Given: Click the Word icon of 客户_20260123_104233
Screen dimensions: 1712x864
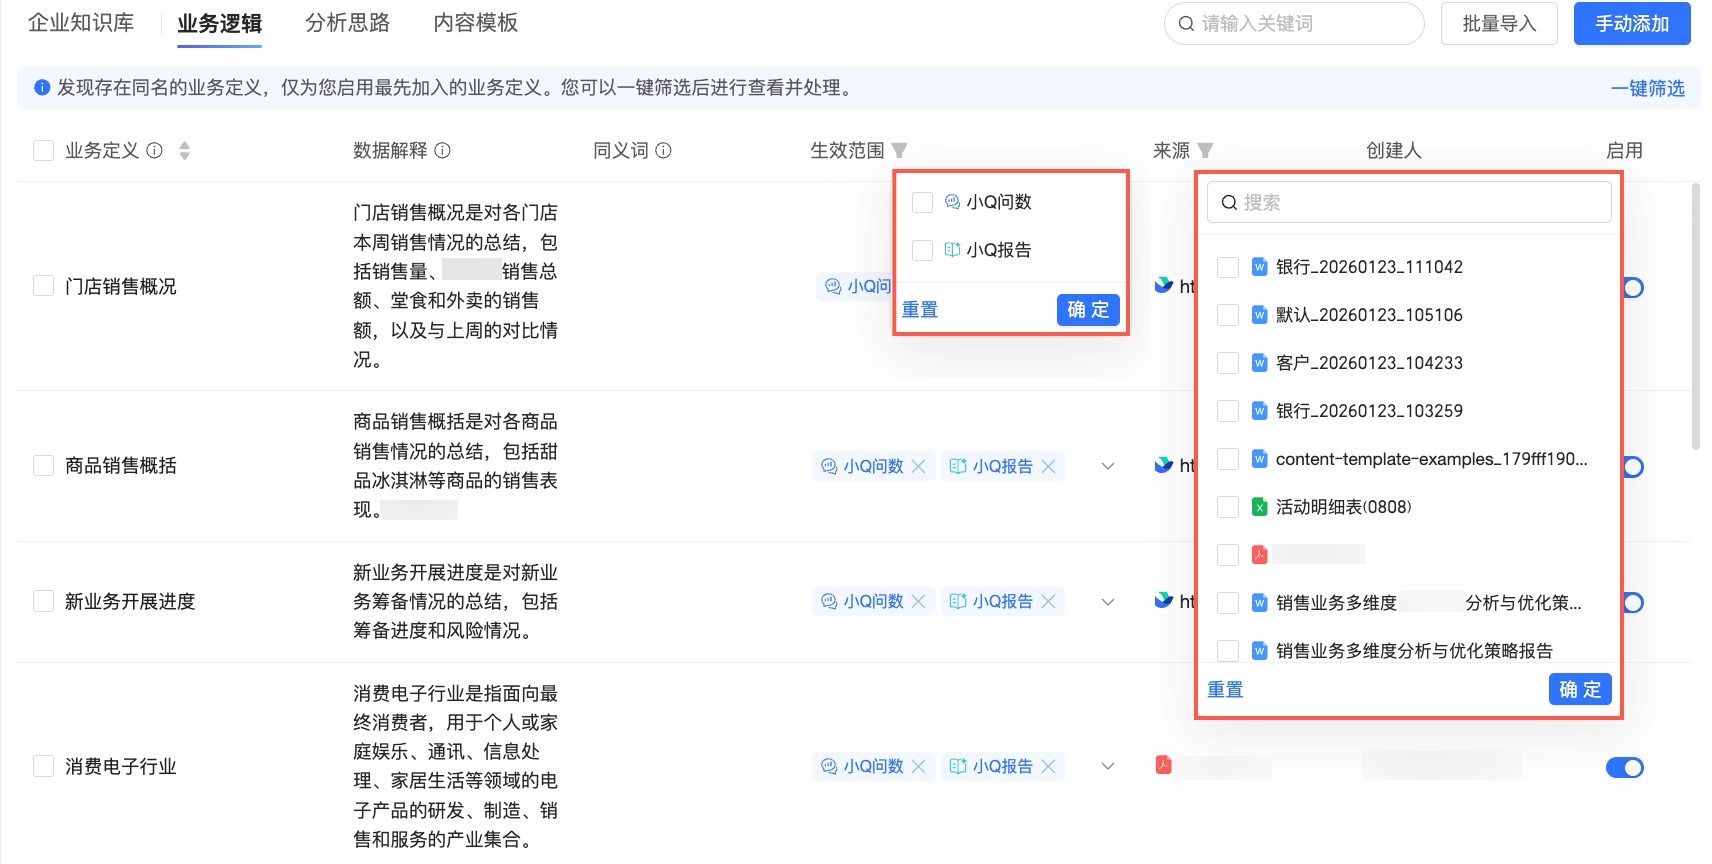Looking at the screenshot, I should [1260, 363].
